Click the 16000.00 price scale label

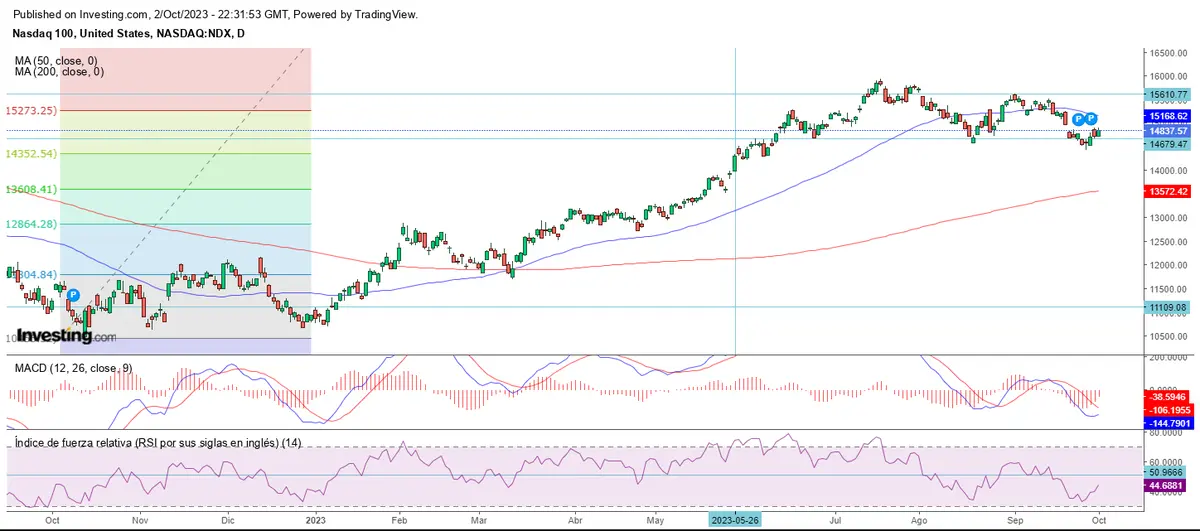click(1168, 76)
